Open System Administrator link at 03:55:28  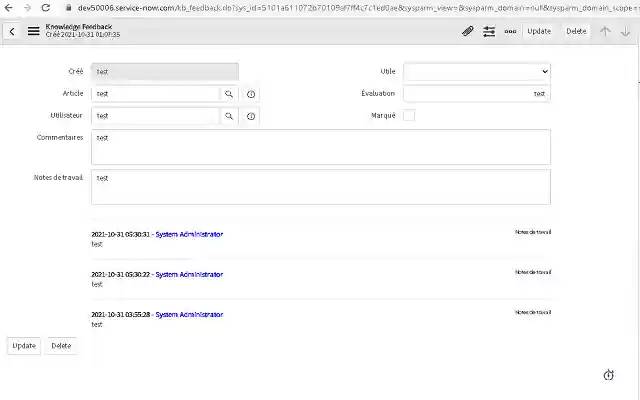(x=189, y=314)
